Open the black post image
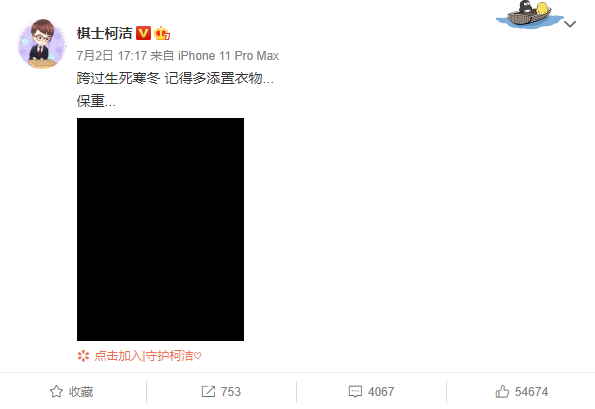 161,229
